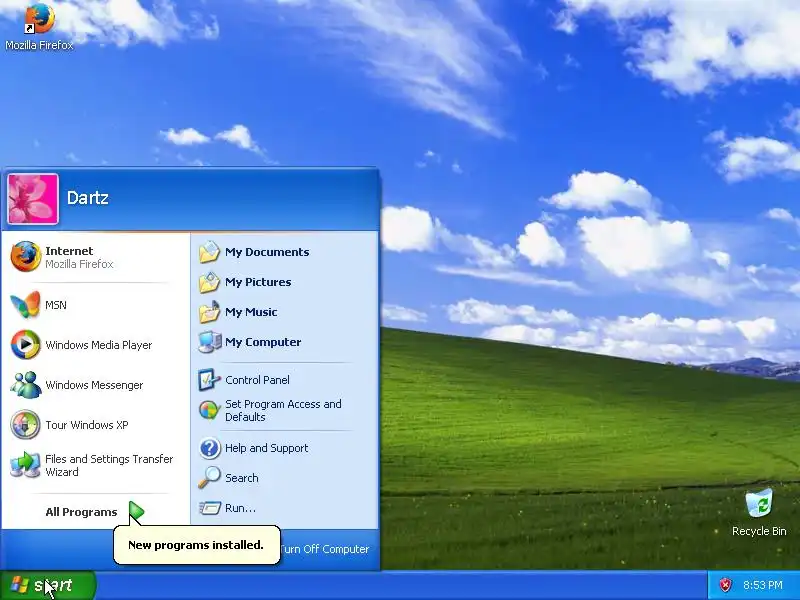
Task: Click the Set Program Access and Defaults icon
Action: coord(209,410)
